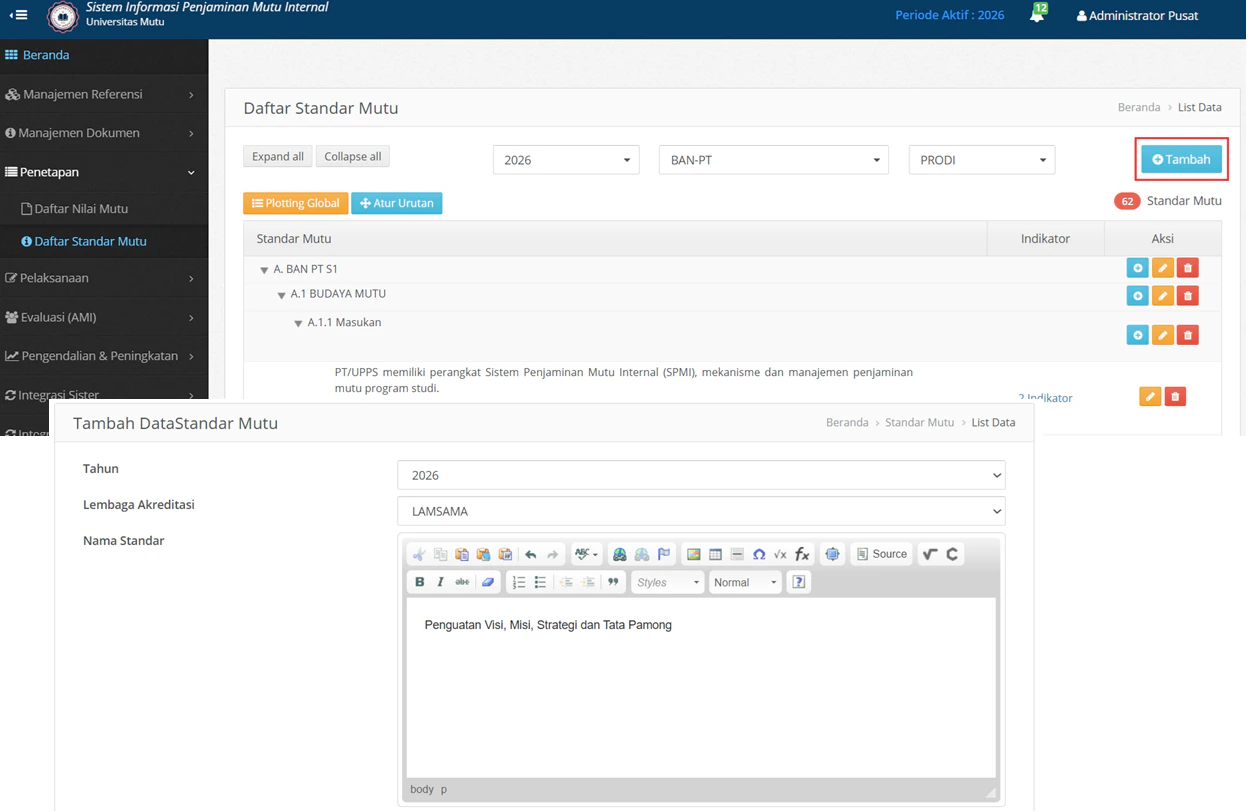The image size is (1251, 812).
Task: Insert a horizontal line in the editor
Action: click(737, 554)
